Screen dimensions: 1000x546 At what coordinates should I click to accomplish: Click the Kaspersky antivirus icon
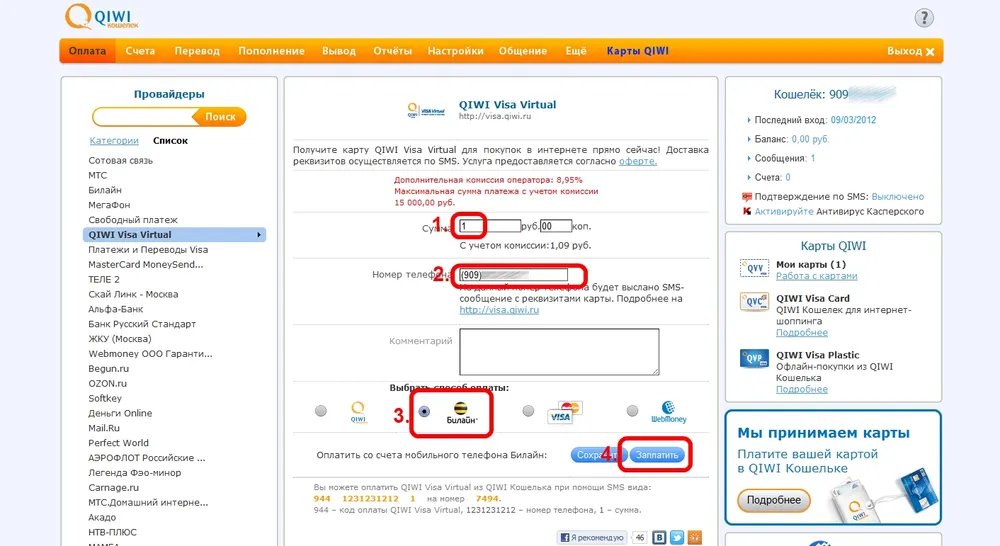pyautogui.click(x=747, y=211)
